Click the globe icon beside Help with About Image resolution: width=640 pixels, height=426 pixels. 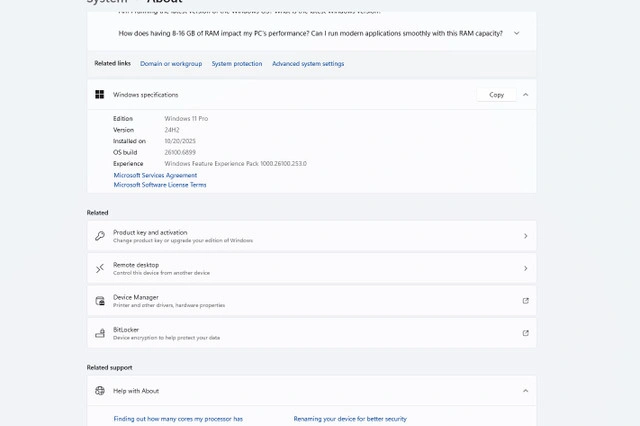[100, 391]
